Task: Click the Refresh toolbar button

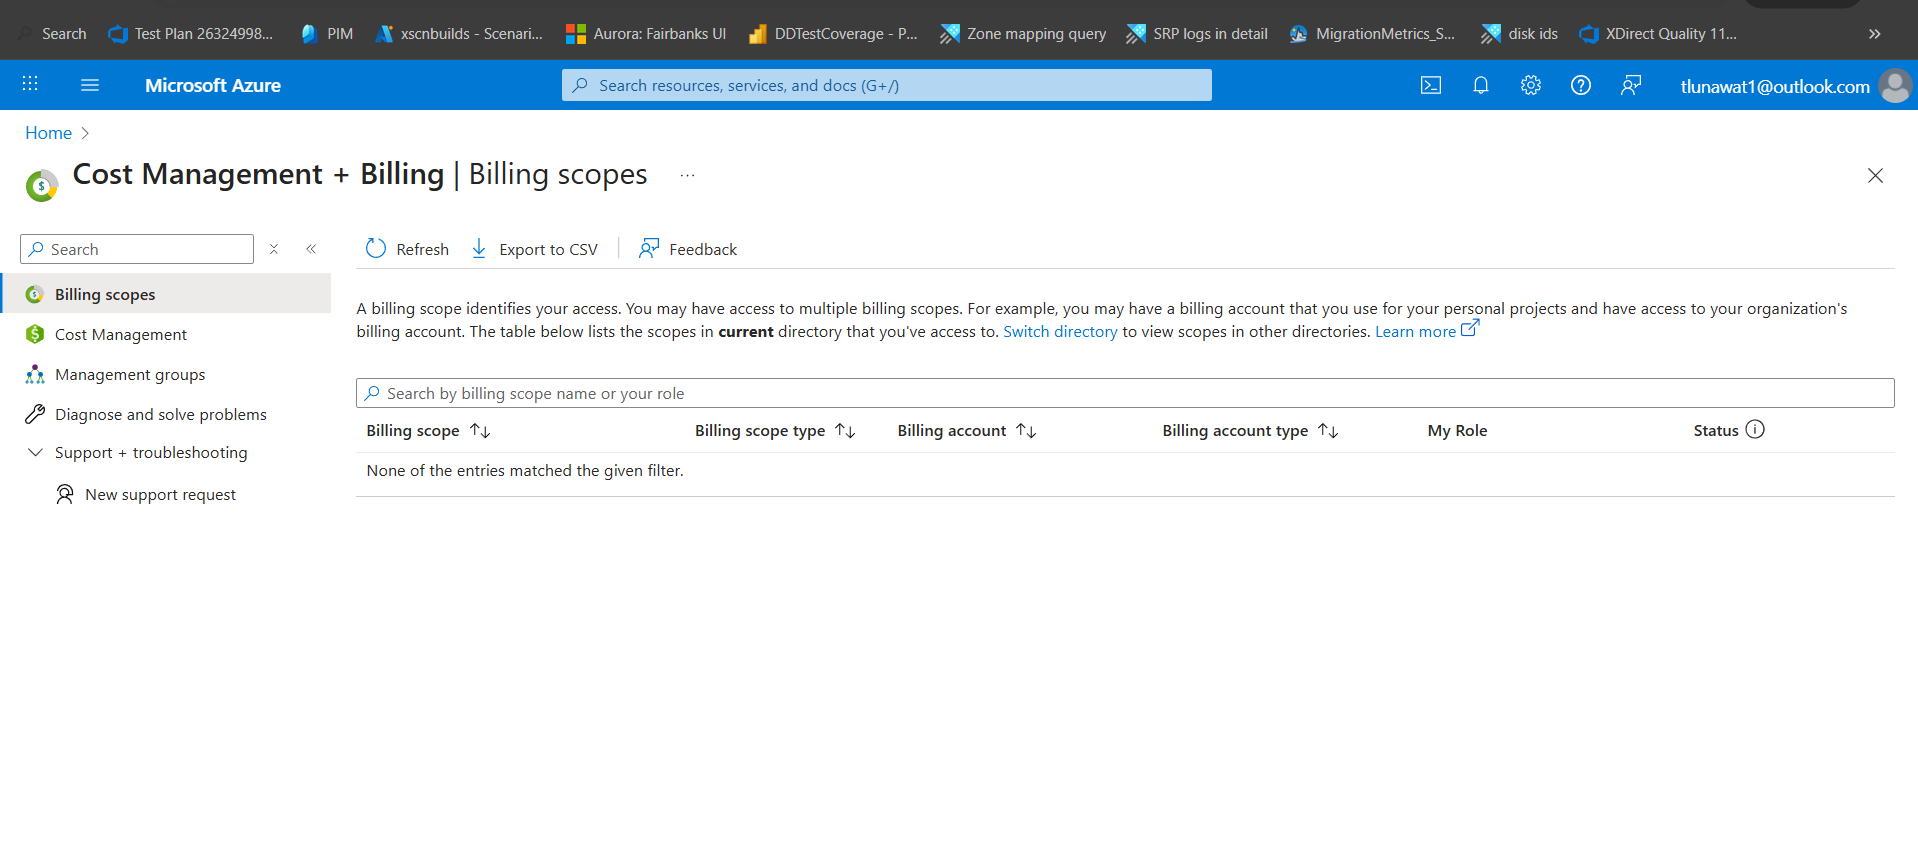Action: click(407, 249)
